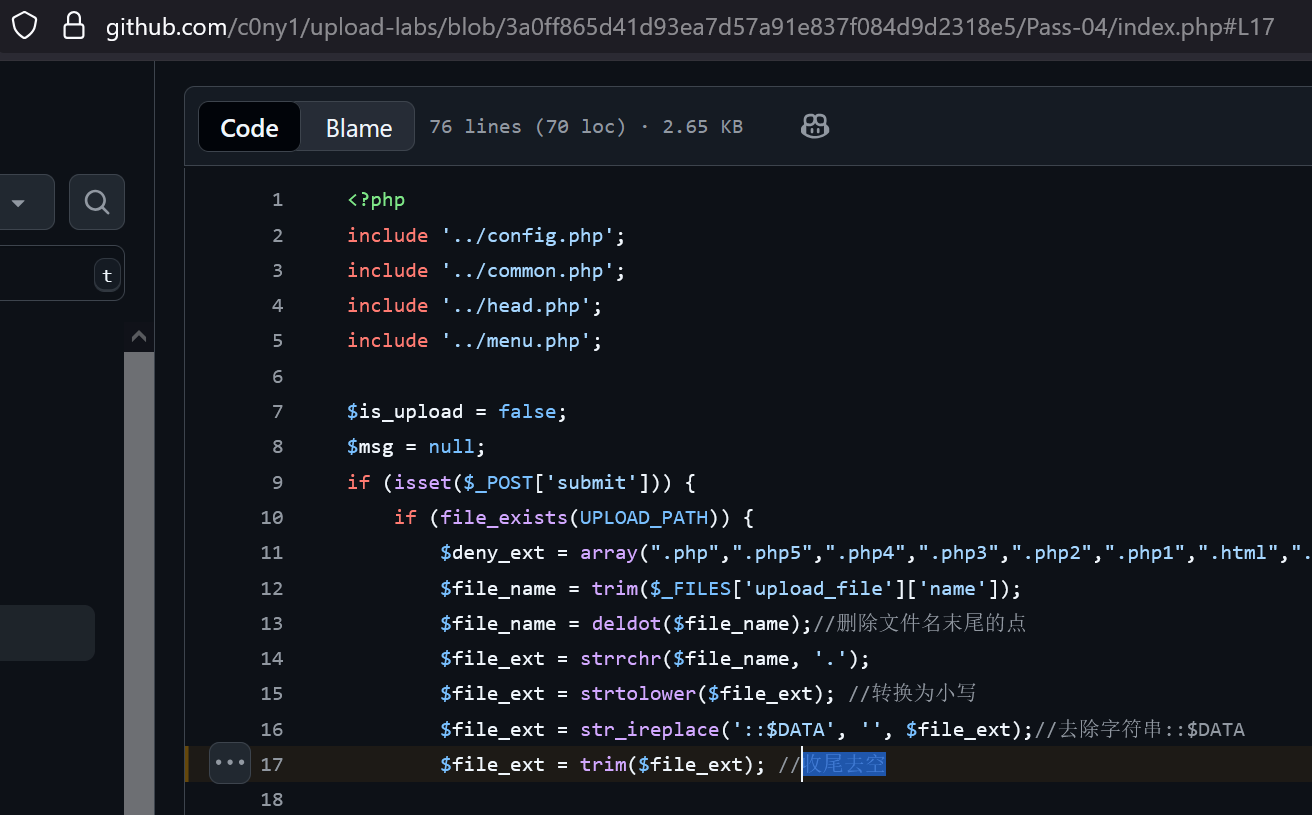
Task: Click line number 11 in the gutter
Action: [272, 553]
